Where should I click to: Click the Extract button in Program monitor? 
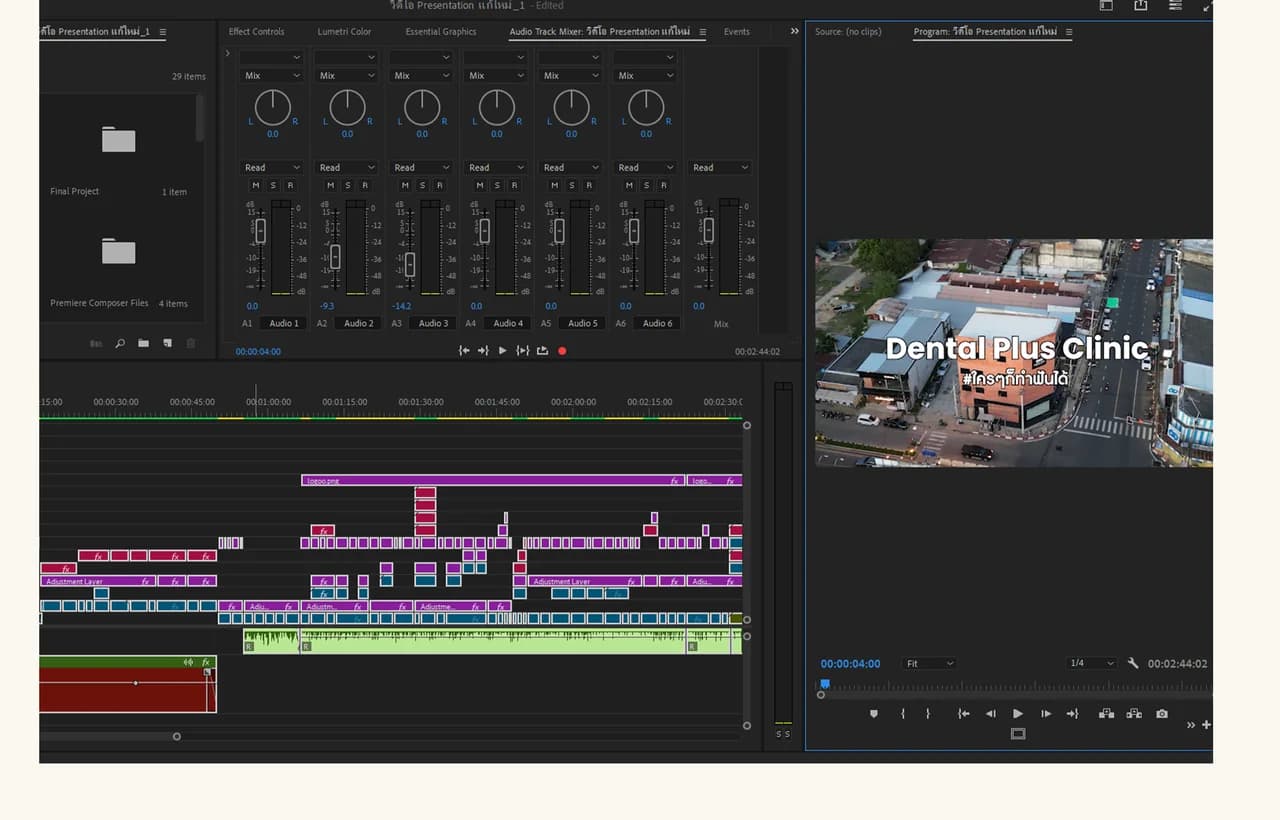coord(1134,714)
